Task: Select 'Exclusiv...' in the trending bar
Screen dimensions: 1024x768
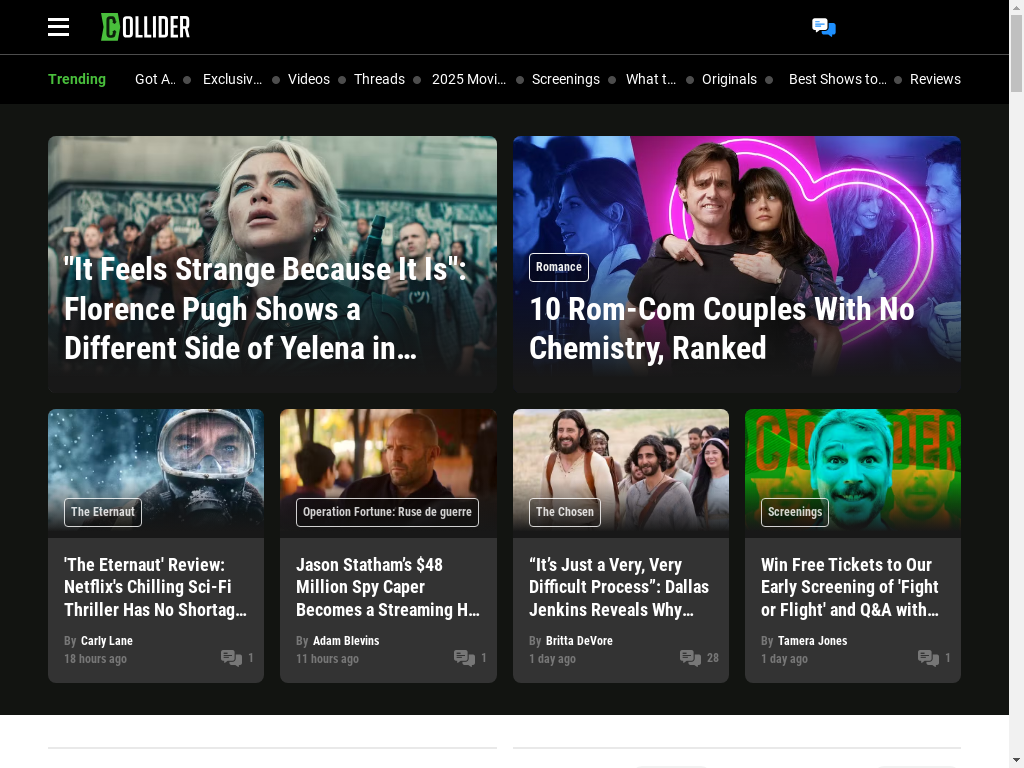Action: pyautogui.click(x=232, y=79)
